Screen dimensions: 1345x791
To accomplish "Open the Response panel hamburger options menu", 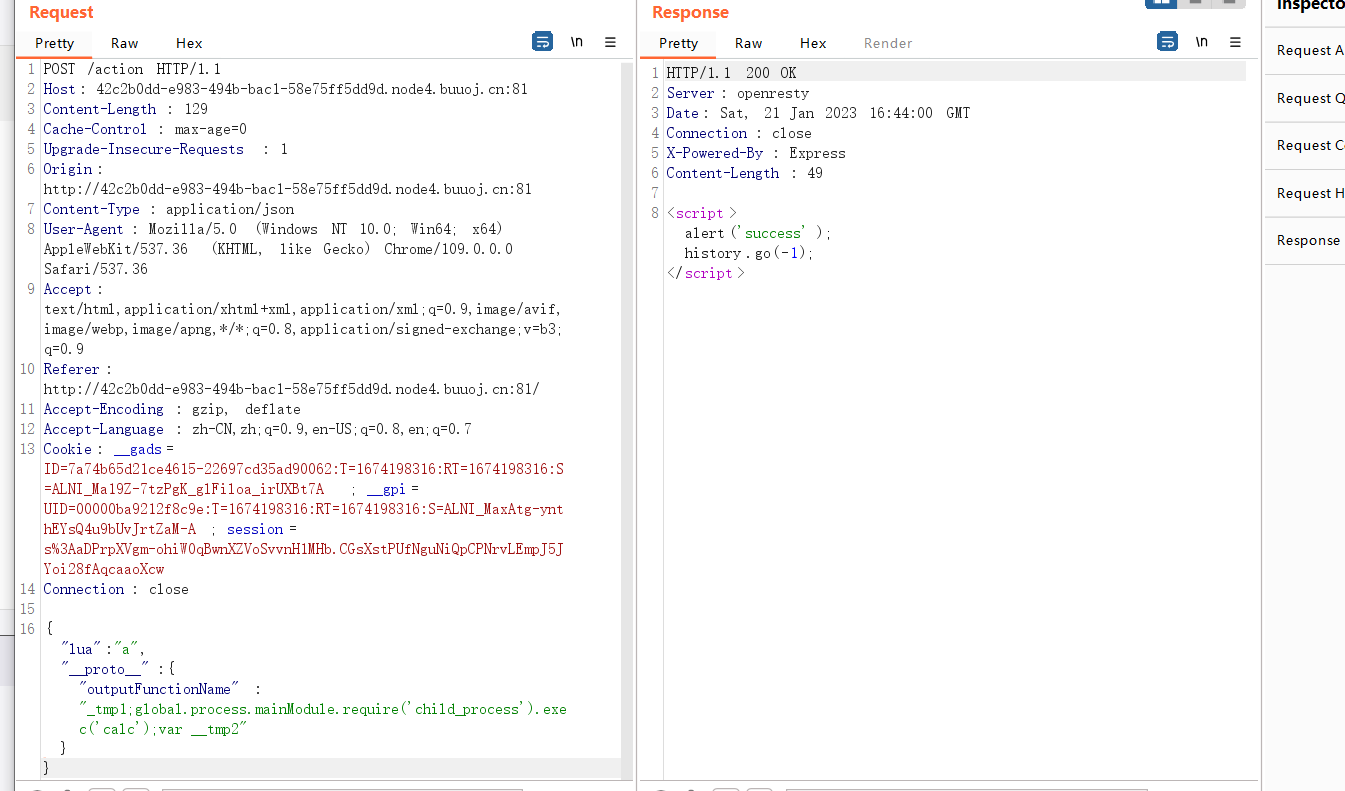I will [x=1236, y=42].
